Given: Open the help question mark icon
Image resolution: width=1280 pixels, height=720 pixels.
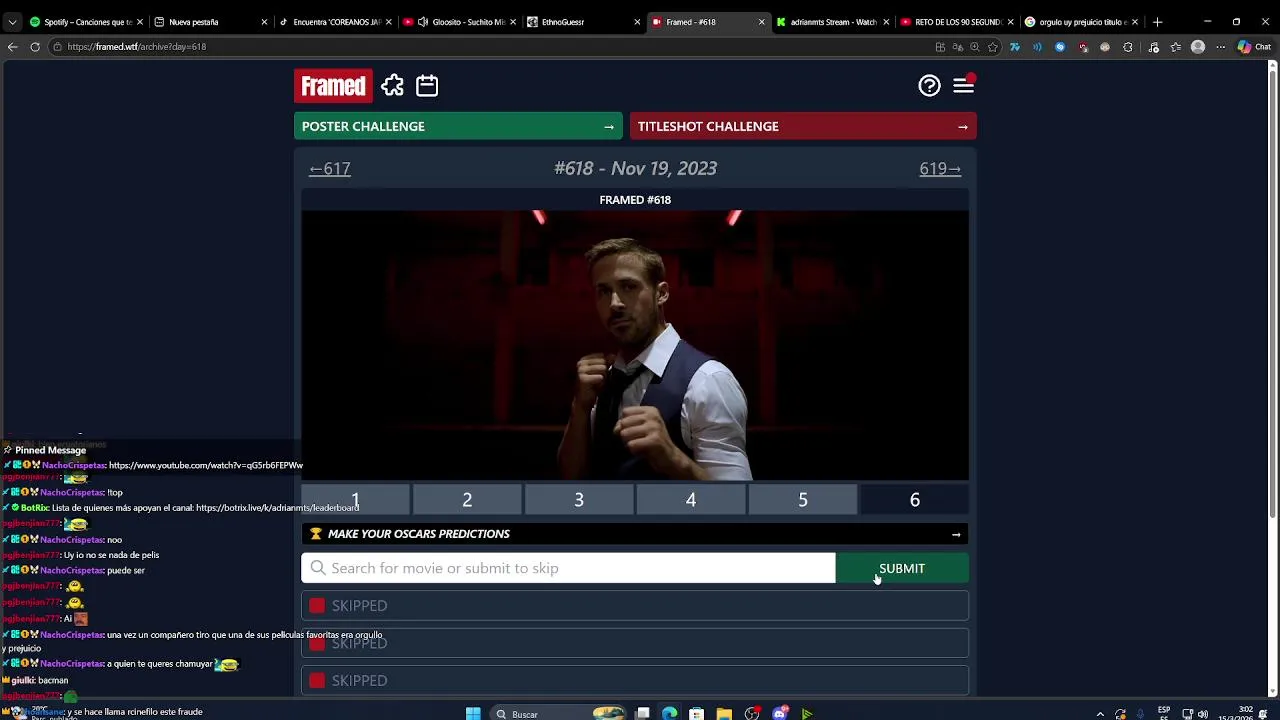Looking at the screenshot, I should pyautogui.click(x=929, y=86).
